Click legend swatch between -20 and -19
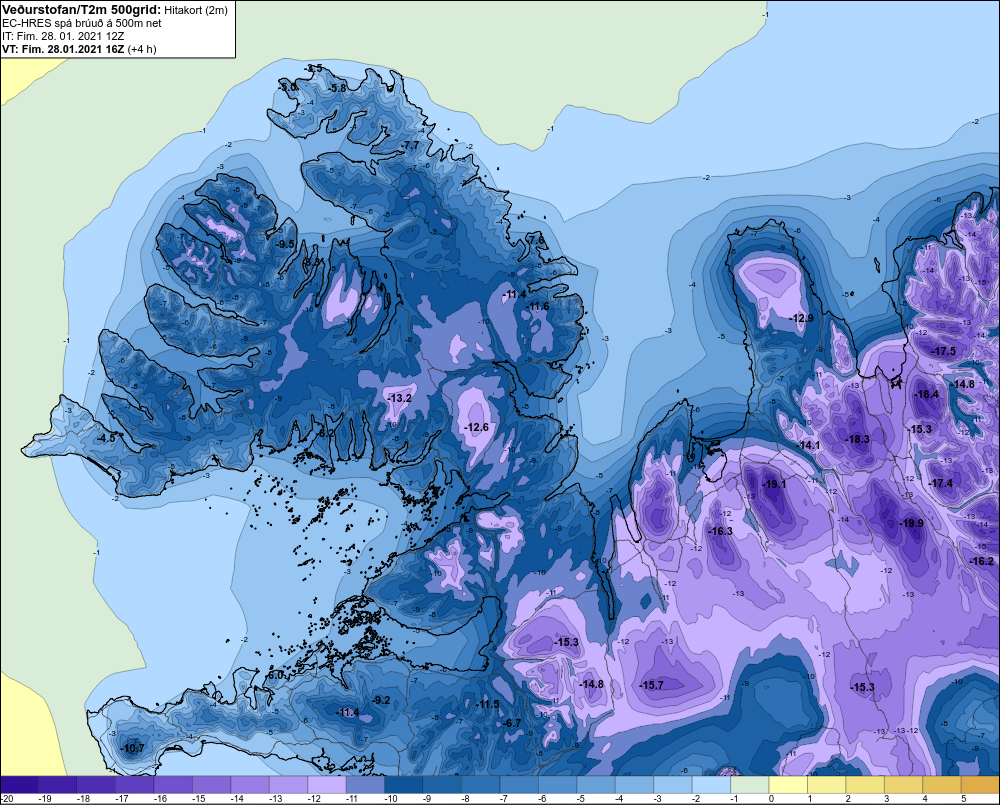 pyautogui.click(x=19, y=785)
